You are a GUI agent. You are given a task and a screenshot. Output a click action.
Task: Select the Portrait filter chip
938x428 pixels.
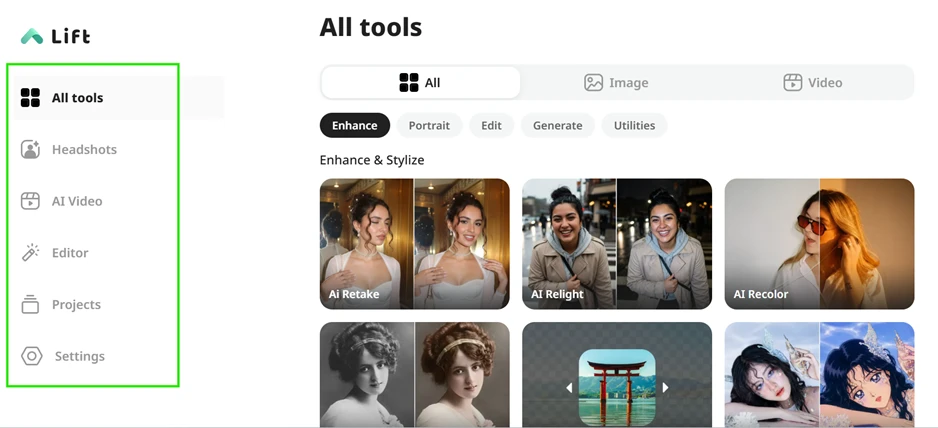pyautogui.click(x=429, y=125)
